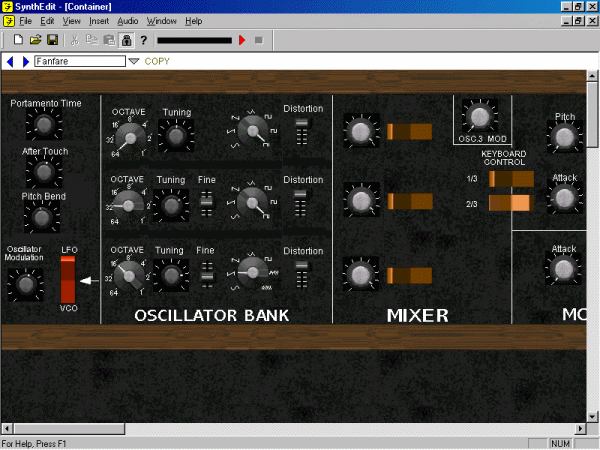Toggle the LFO/VCO red rocker switch

click(68, 279)
